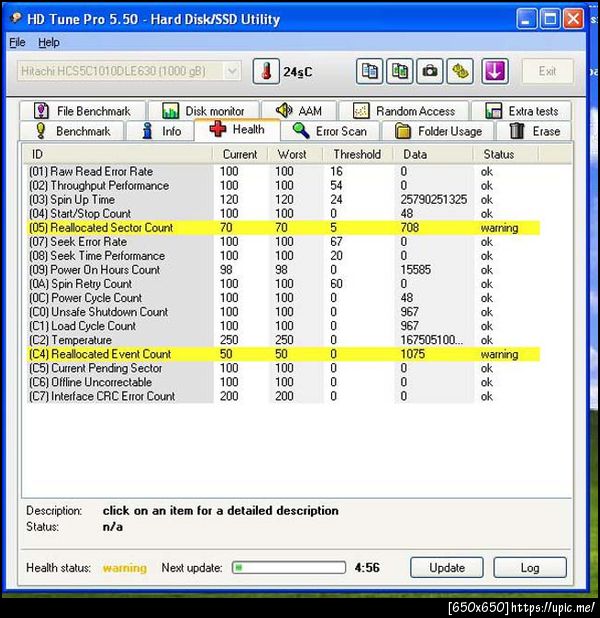This screenshot has width=600, height=618.
Task: Click the HD Tune Pro title bar icon
Action: click(x=16, y=18)
